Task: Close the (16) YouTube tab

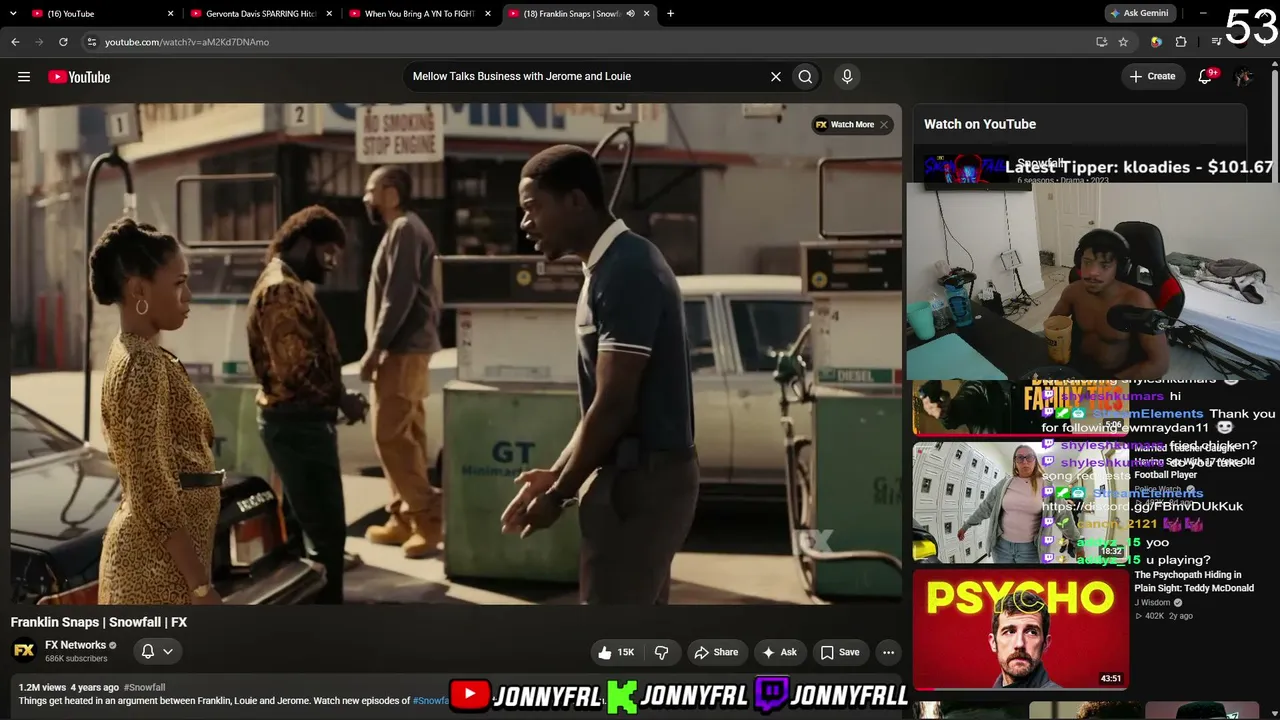Action: pyautogui.click(x=171, y=14)
